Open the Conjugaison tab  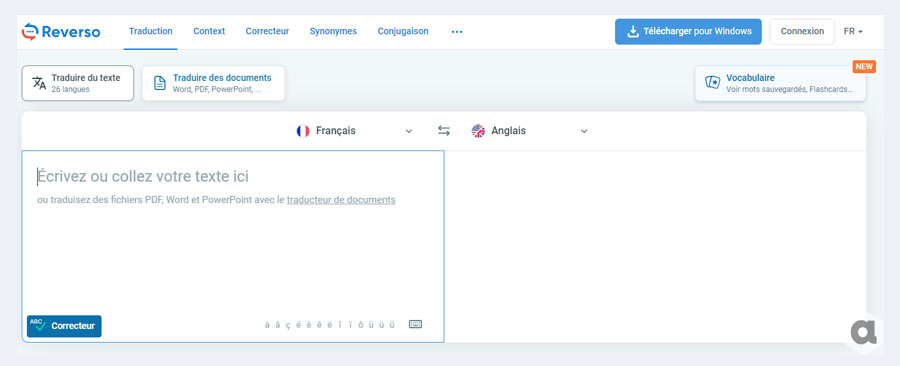[403, 31]
